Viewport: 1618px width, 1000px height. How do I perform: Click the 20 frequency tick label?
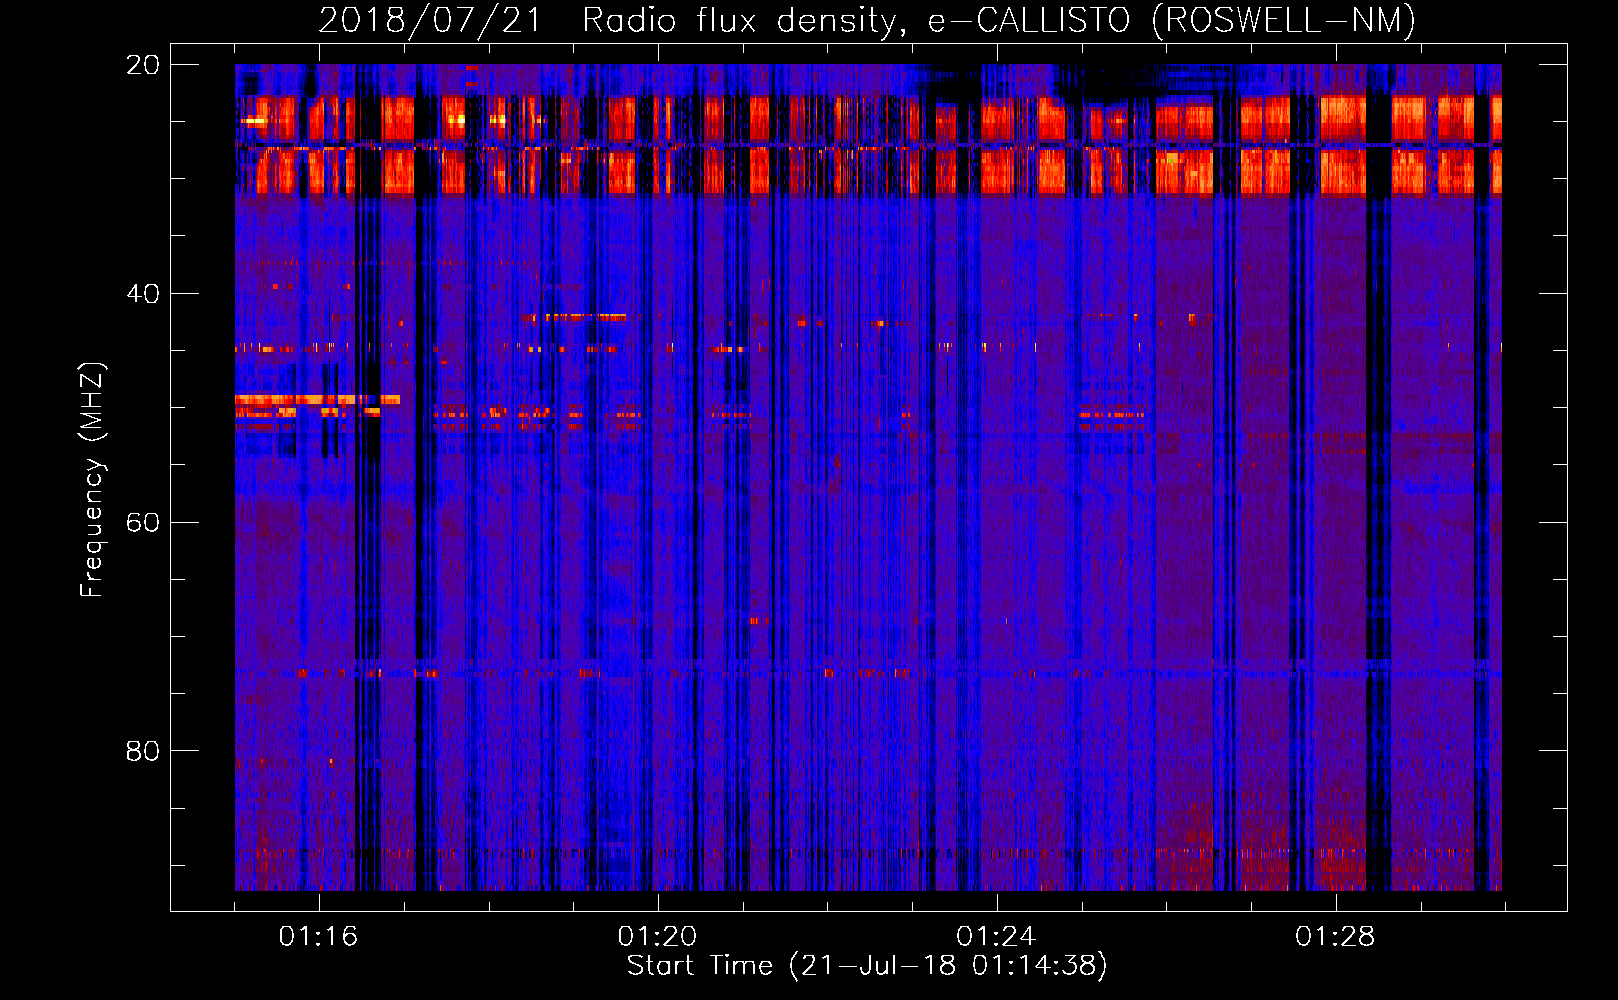143,65
